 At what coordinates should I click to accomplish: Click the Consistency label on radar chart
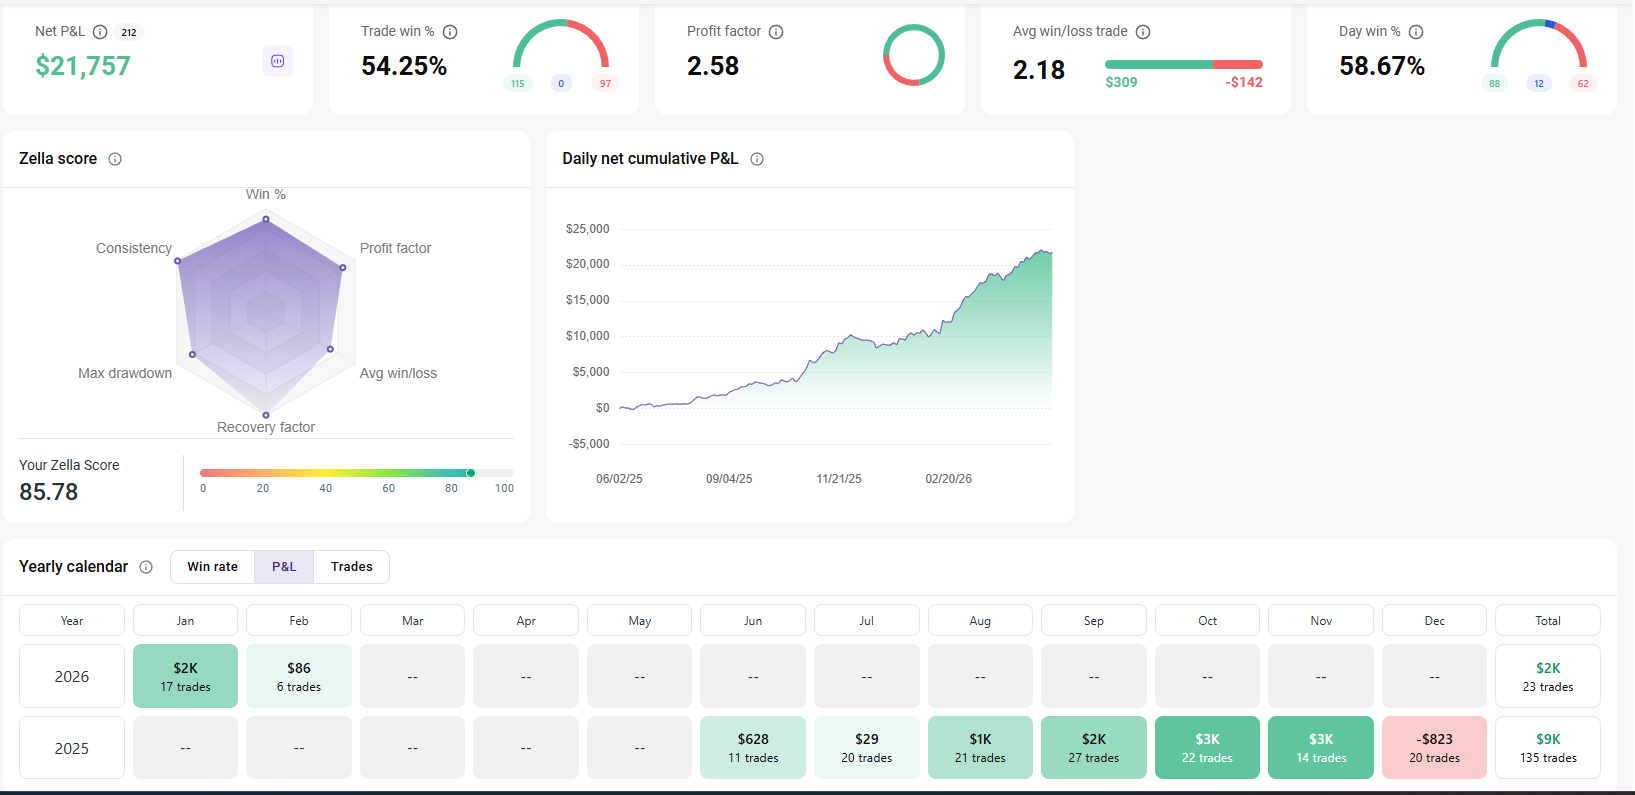(x=134, y=248)
